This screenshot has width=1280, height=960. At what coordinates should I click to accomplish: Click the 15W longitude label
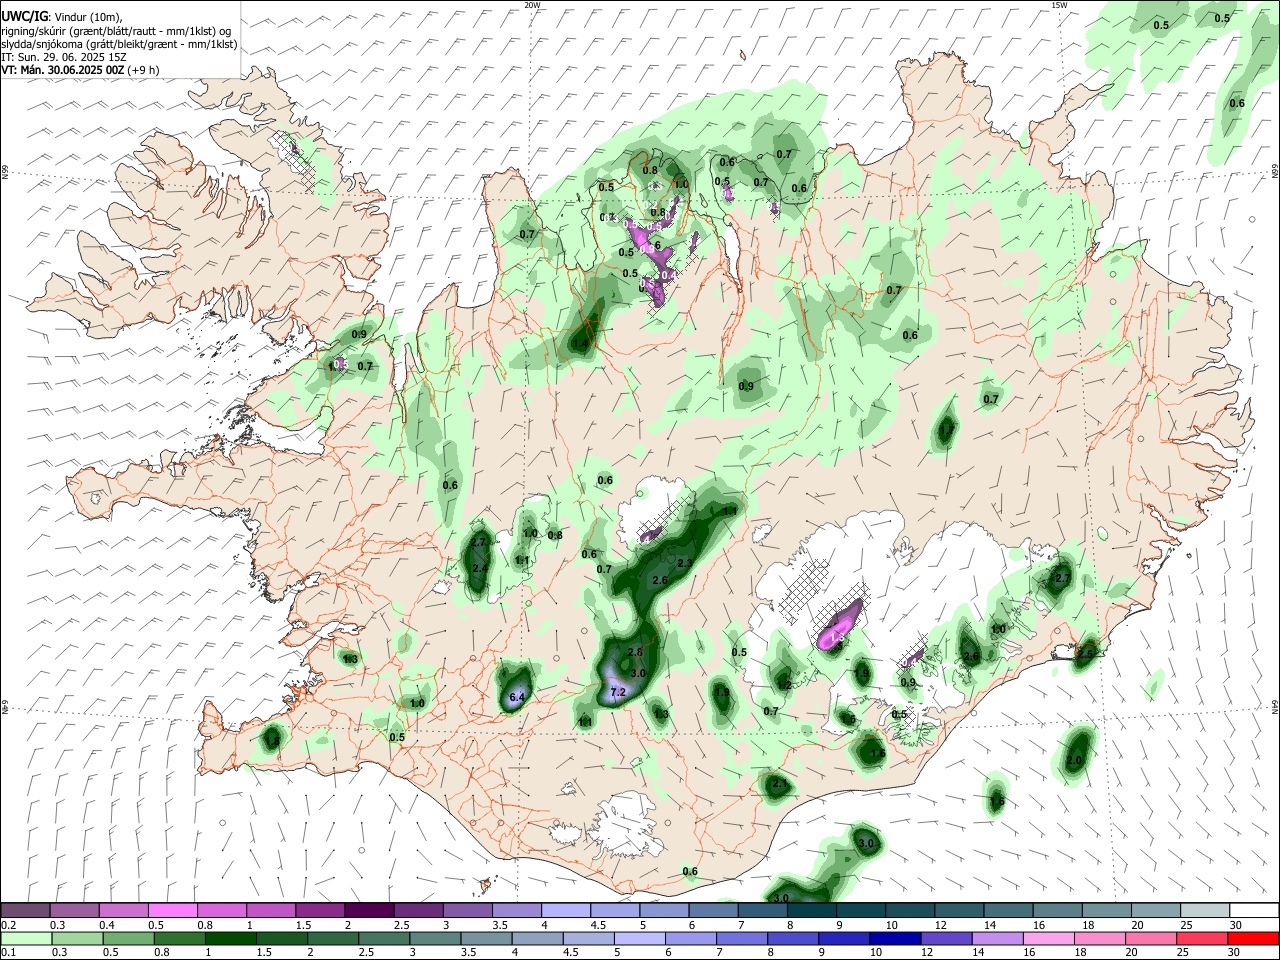[1059, 5]
